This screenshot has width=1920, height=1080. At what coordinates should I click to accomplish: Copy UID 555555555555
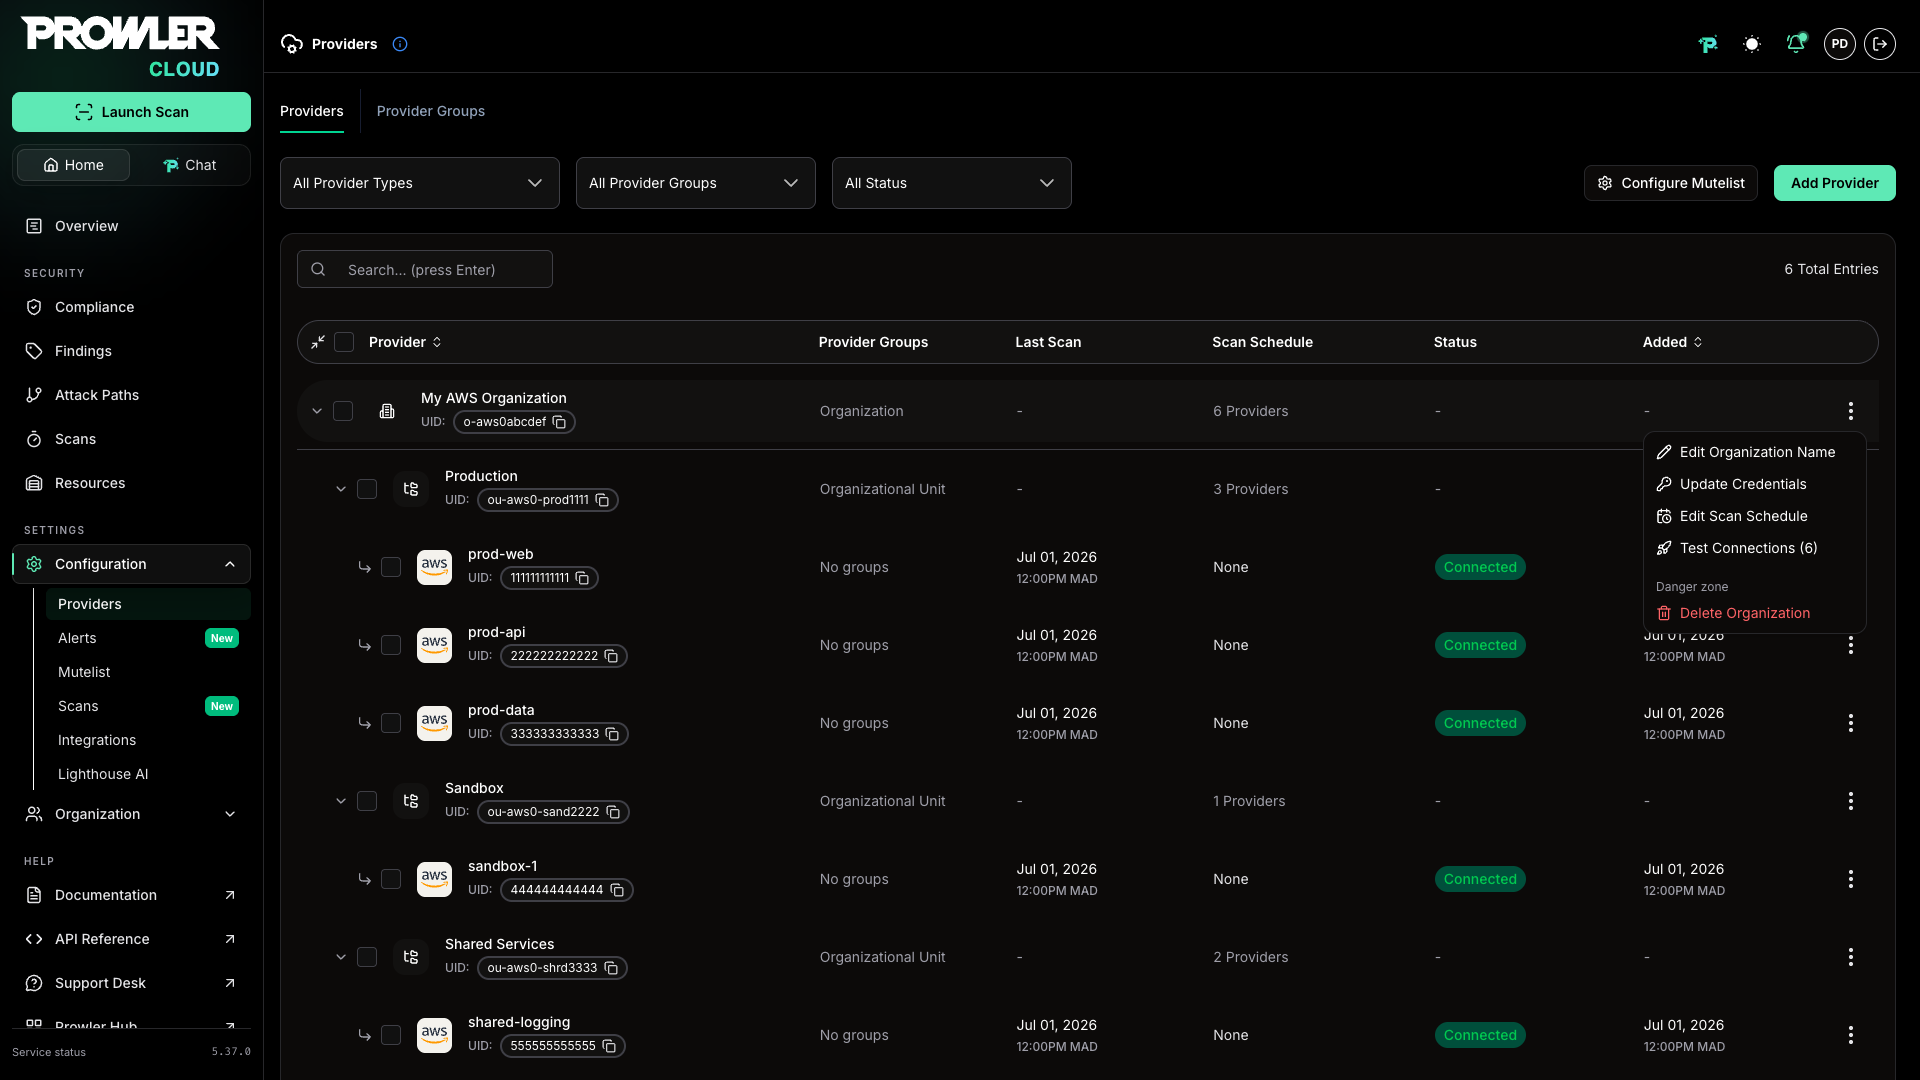pos(609,1046)
